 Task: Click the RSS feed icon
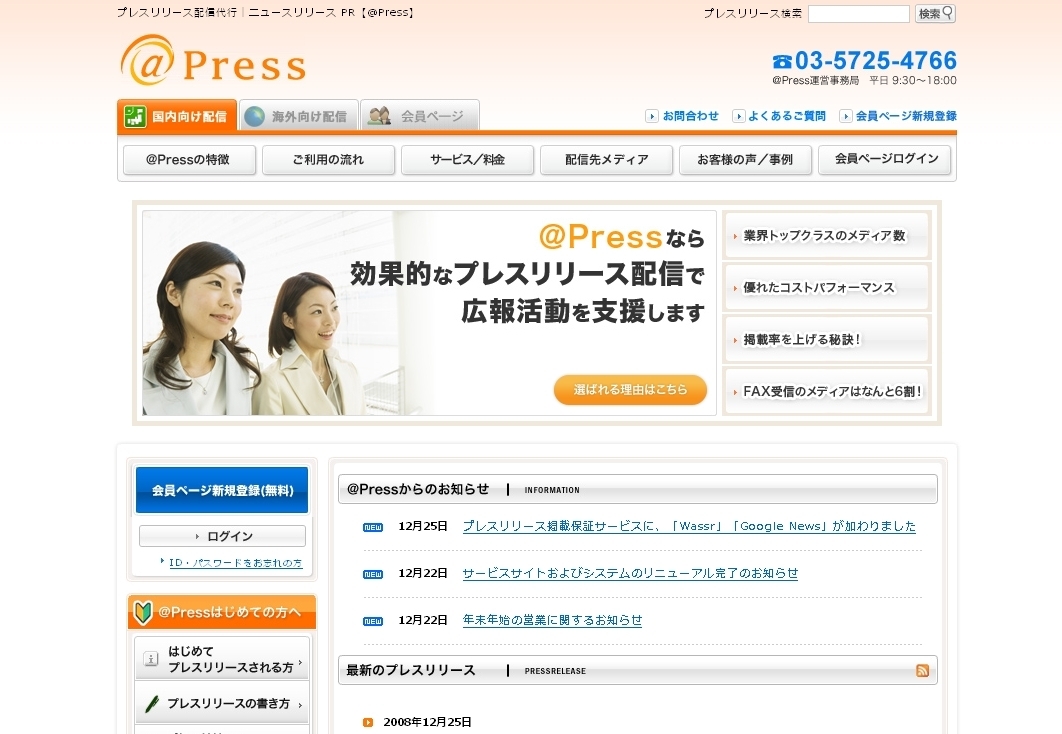[922, 670]
